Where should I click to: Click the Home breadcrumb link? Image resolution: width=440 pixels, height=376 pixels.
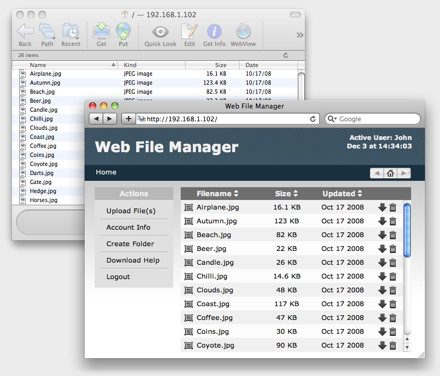pyautogui.click(x=106, y=172)
